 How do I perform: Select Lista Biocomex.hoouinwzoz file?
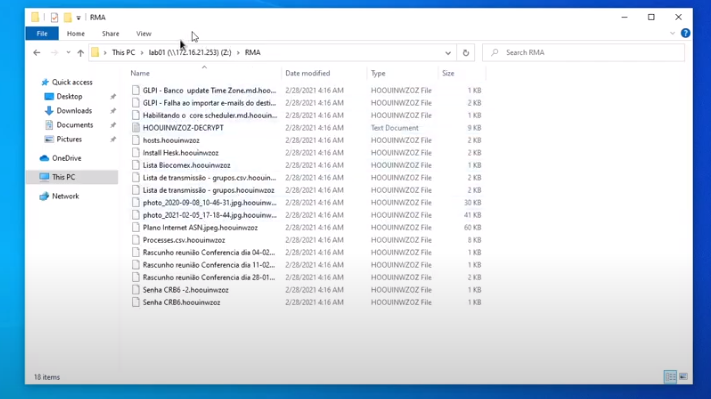pyautogui.click(x=186, y=165)
